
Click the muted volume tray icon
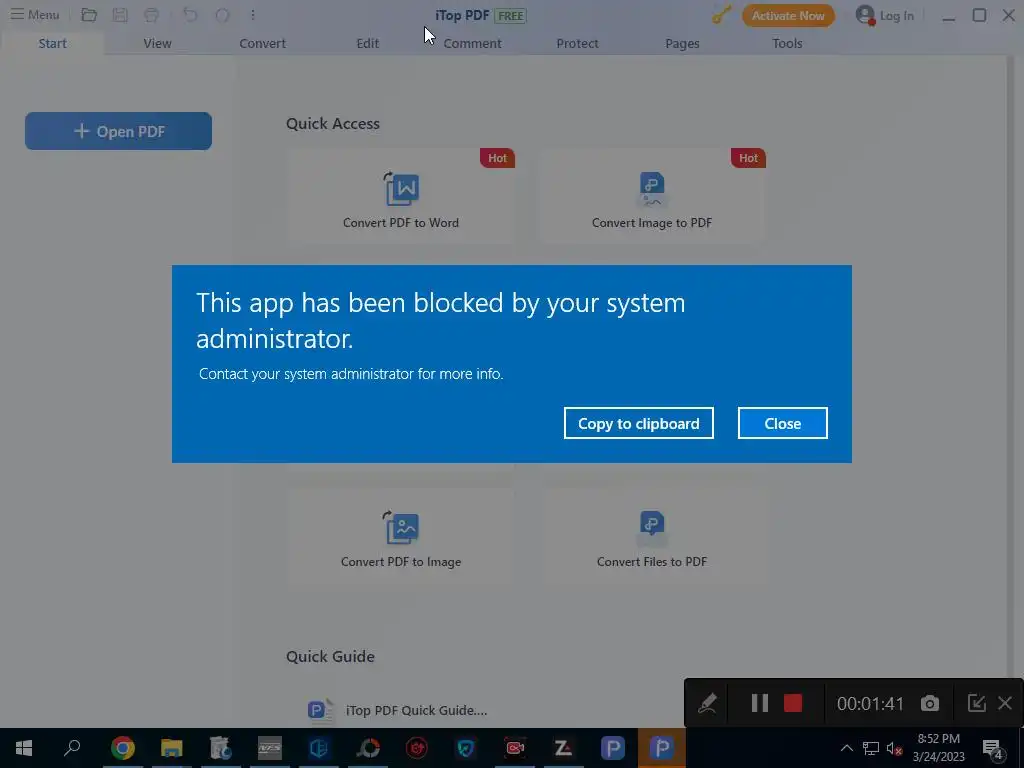coord(895,748)
